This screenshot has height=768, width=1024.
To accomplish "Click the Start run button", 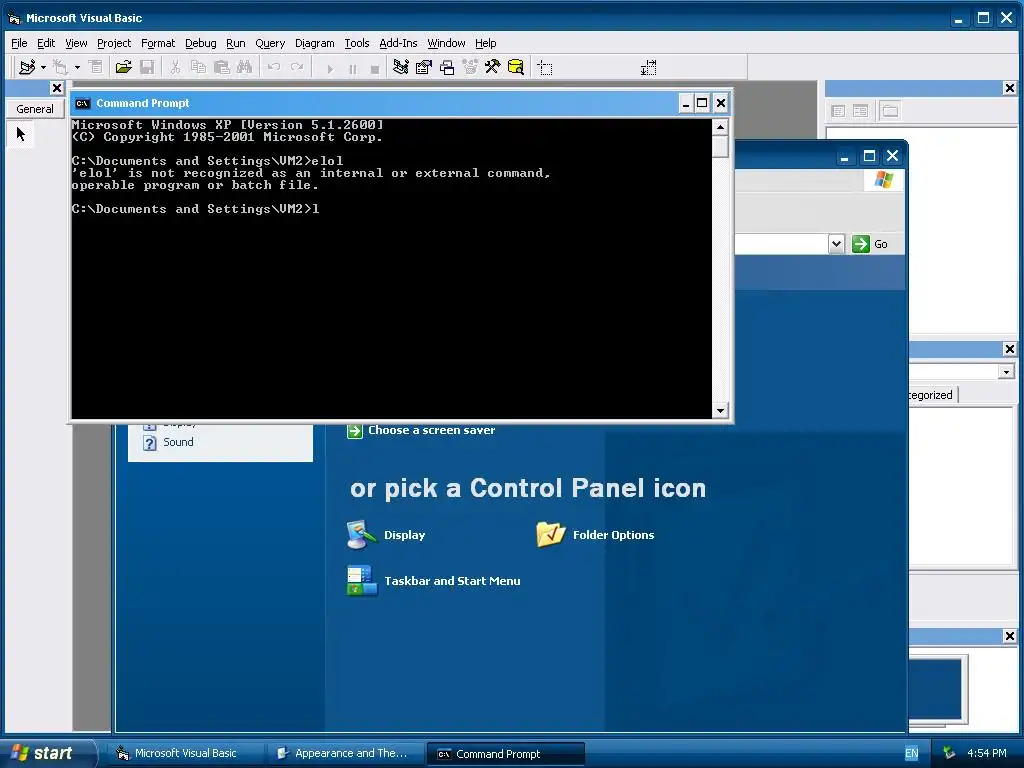I will click(330, 69).
